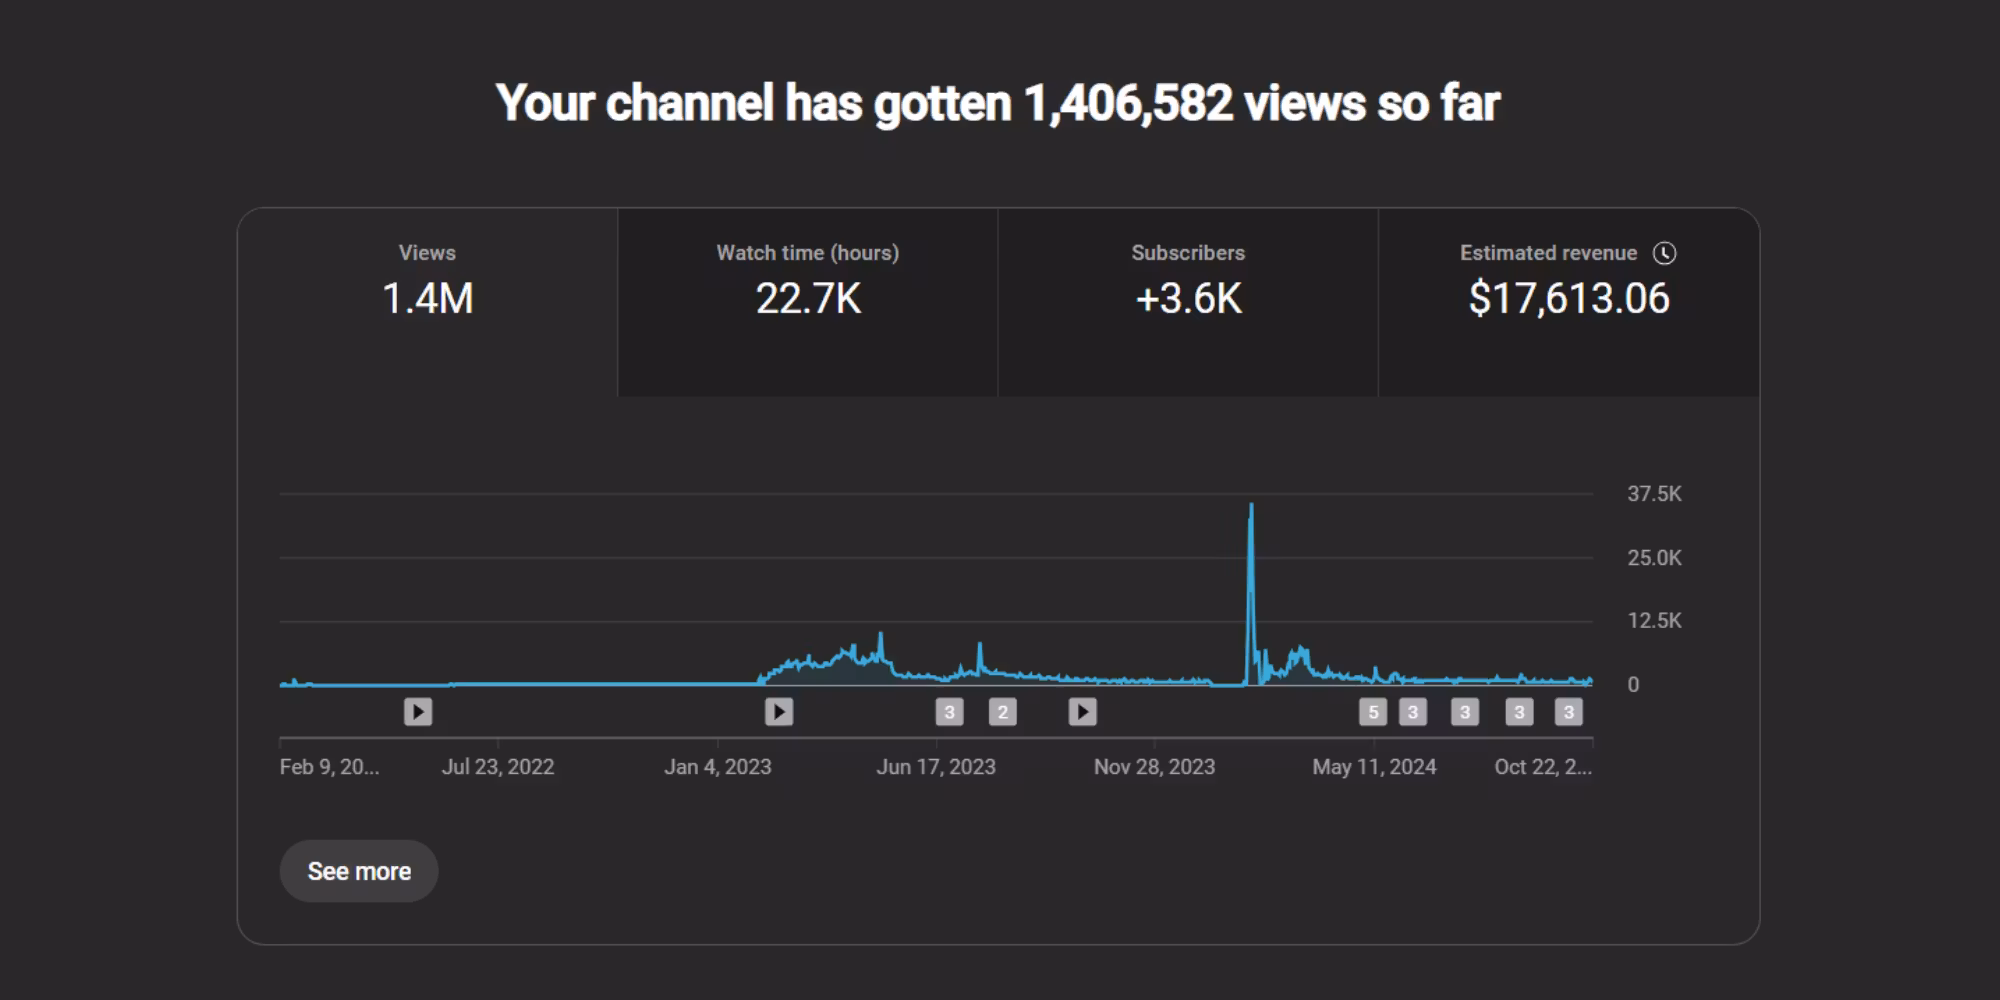2000x1000 pixels.
Task: Click the "5" videos published marker
Action: click(x=1373, y=712)
